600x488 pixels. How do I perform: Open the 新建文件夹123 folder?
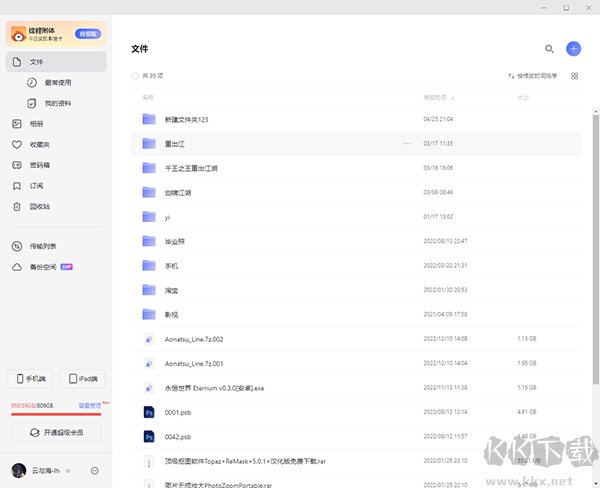(186, 119)
